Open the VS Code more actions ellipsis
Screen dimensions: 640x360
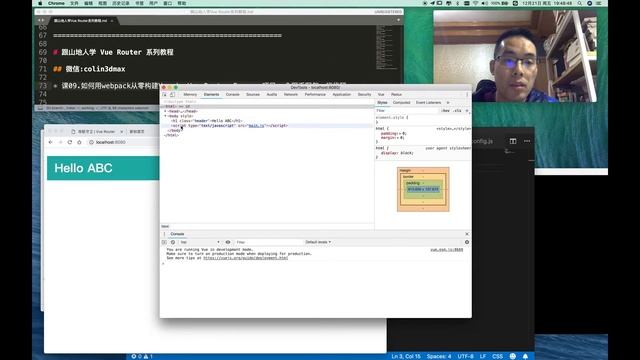coord(527,141)
